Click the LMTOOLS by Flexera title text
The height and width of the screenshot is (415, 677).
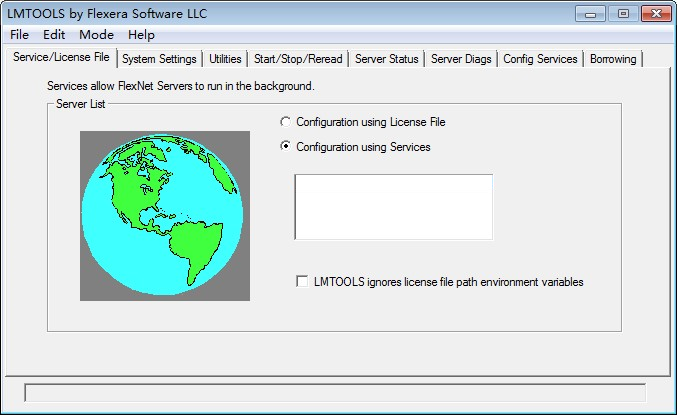(107, 13)
